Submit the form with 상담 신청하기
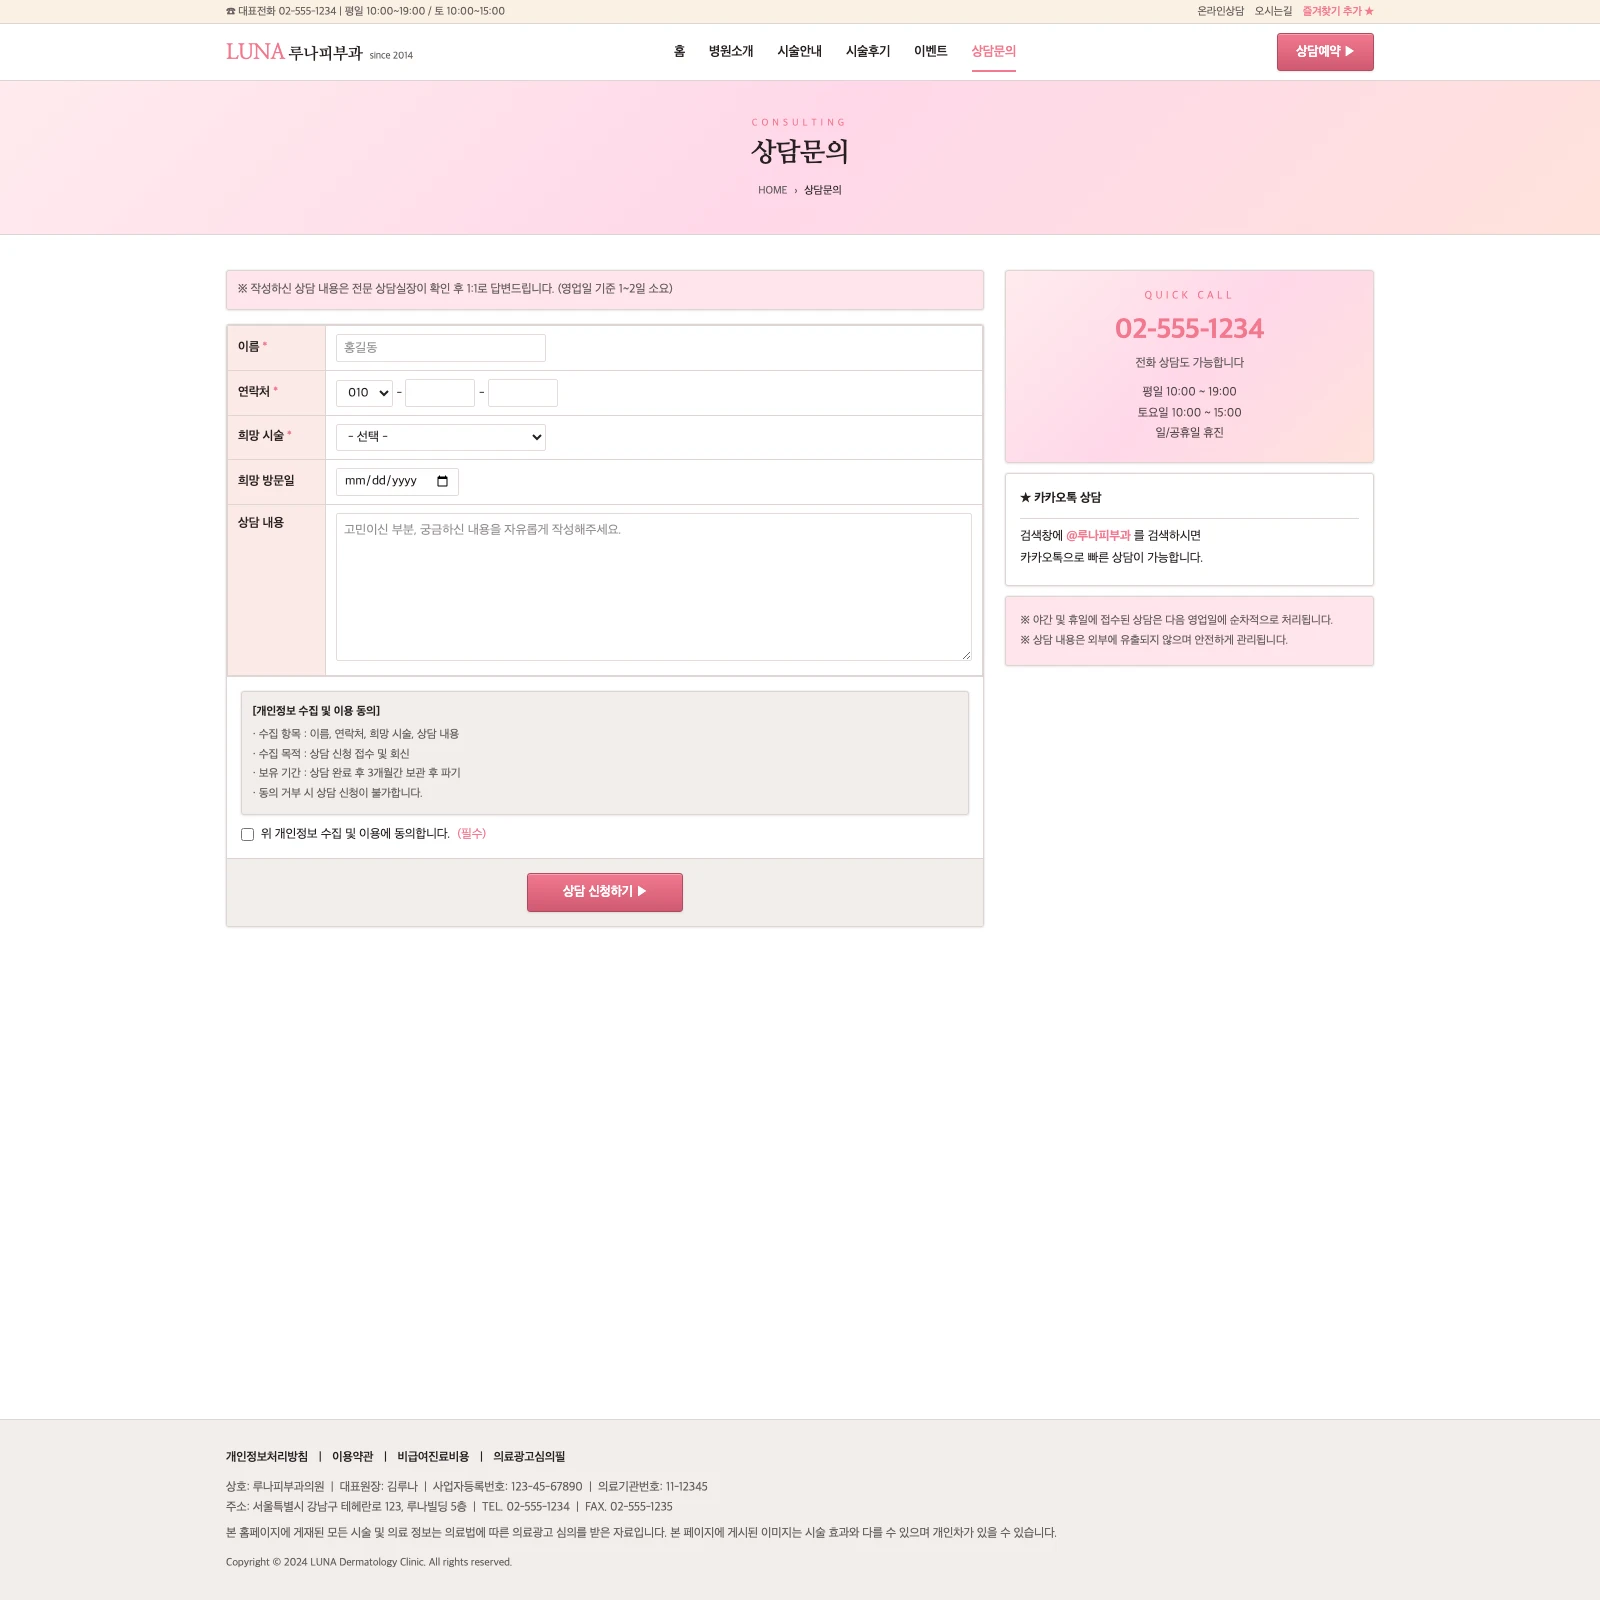 point(605,892)
